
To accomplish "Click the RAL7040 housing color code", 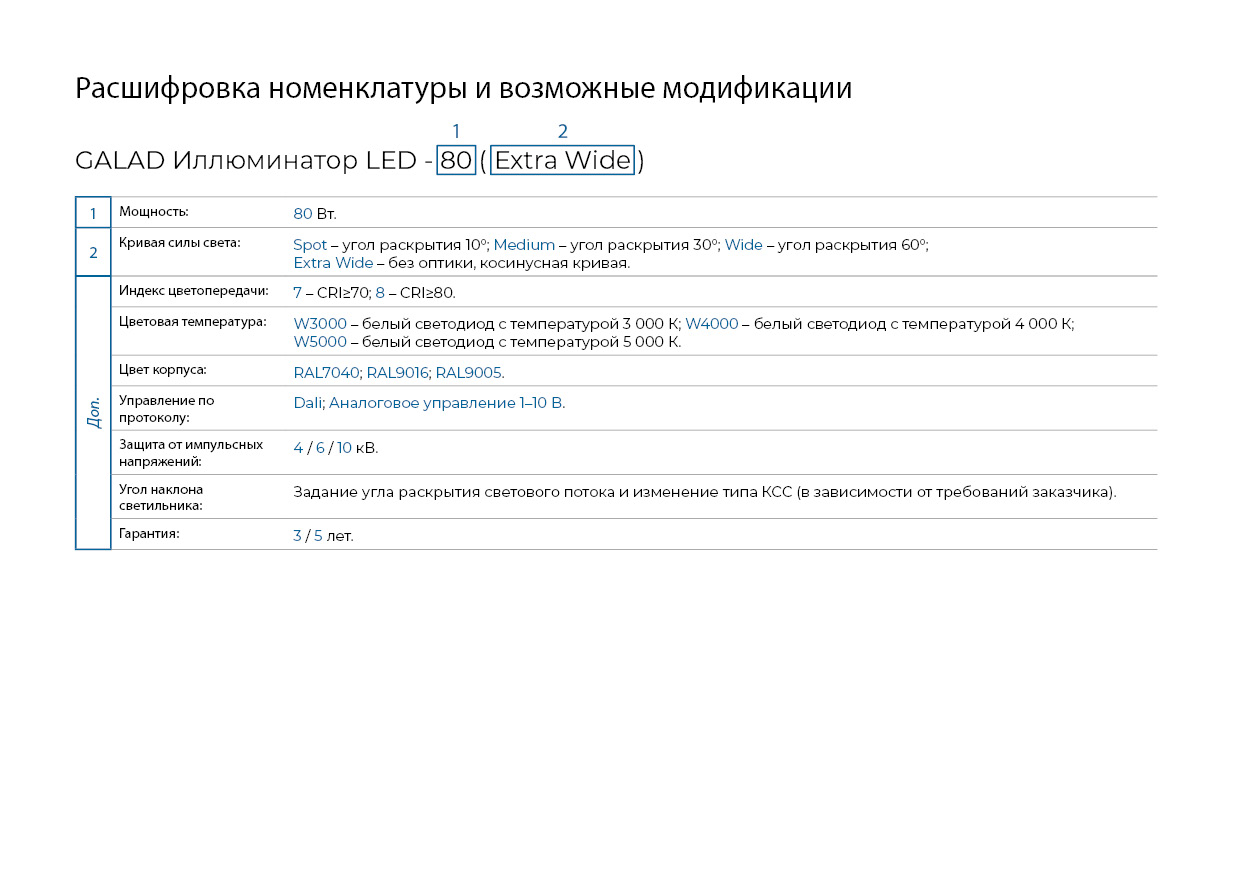I will (326, 373).
